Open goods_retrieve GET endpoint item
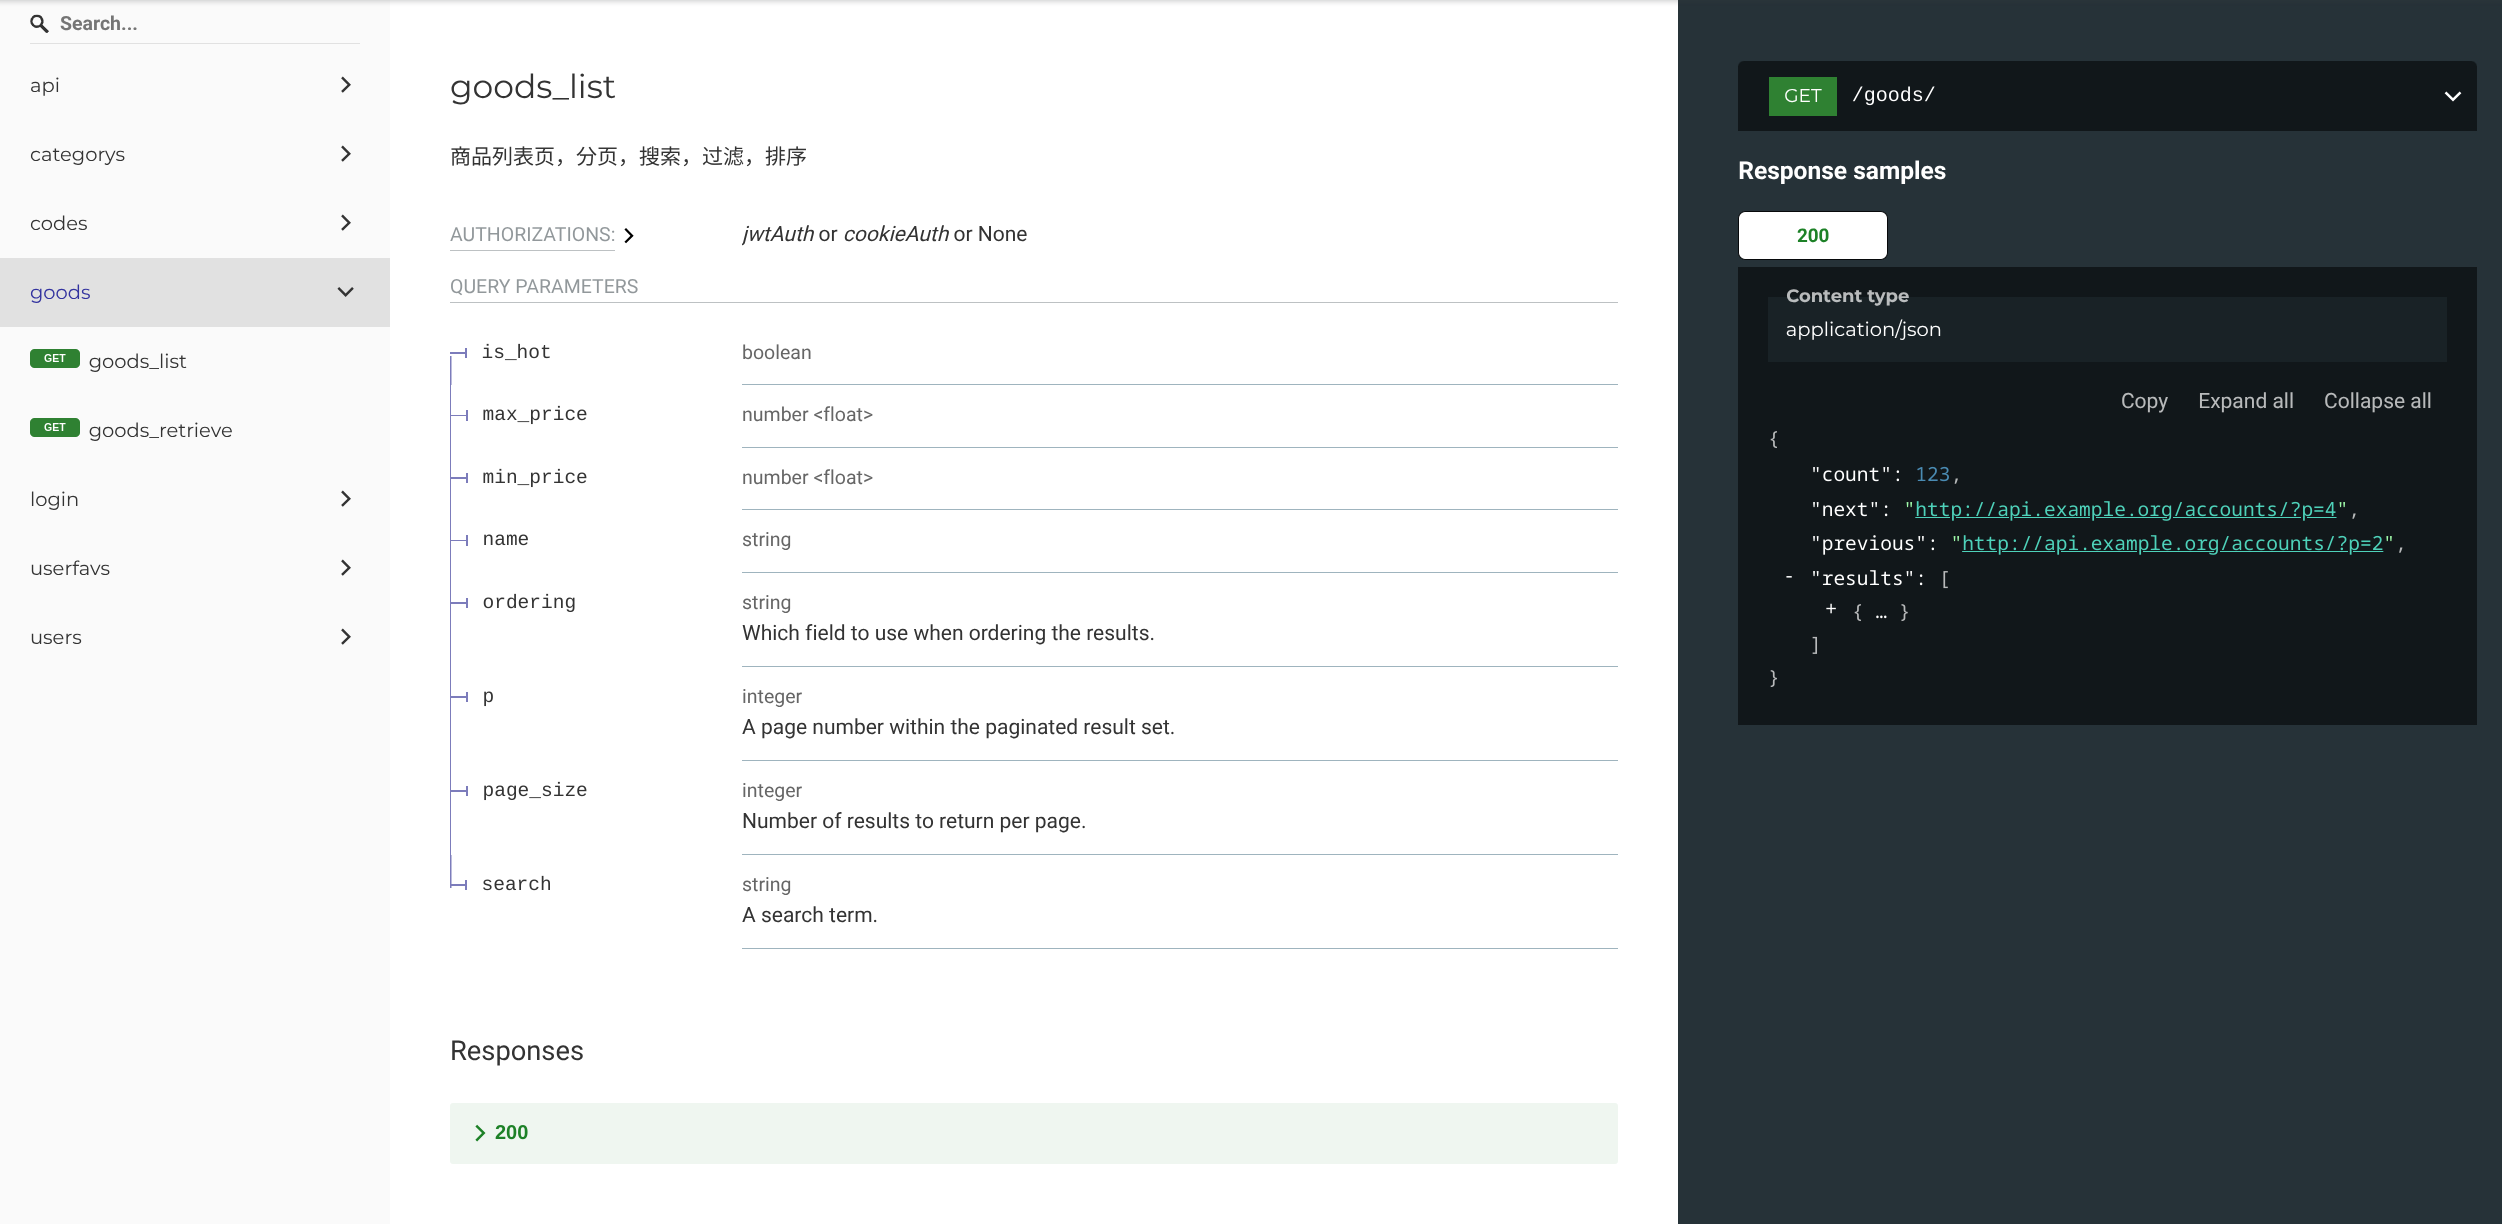The width and height of the screenshot is (2502, 1224). coord(160,430)
